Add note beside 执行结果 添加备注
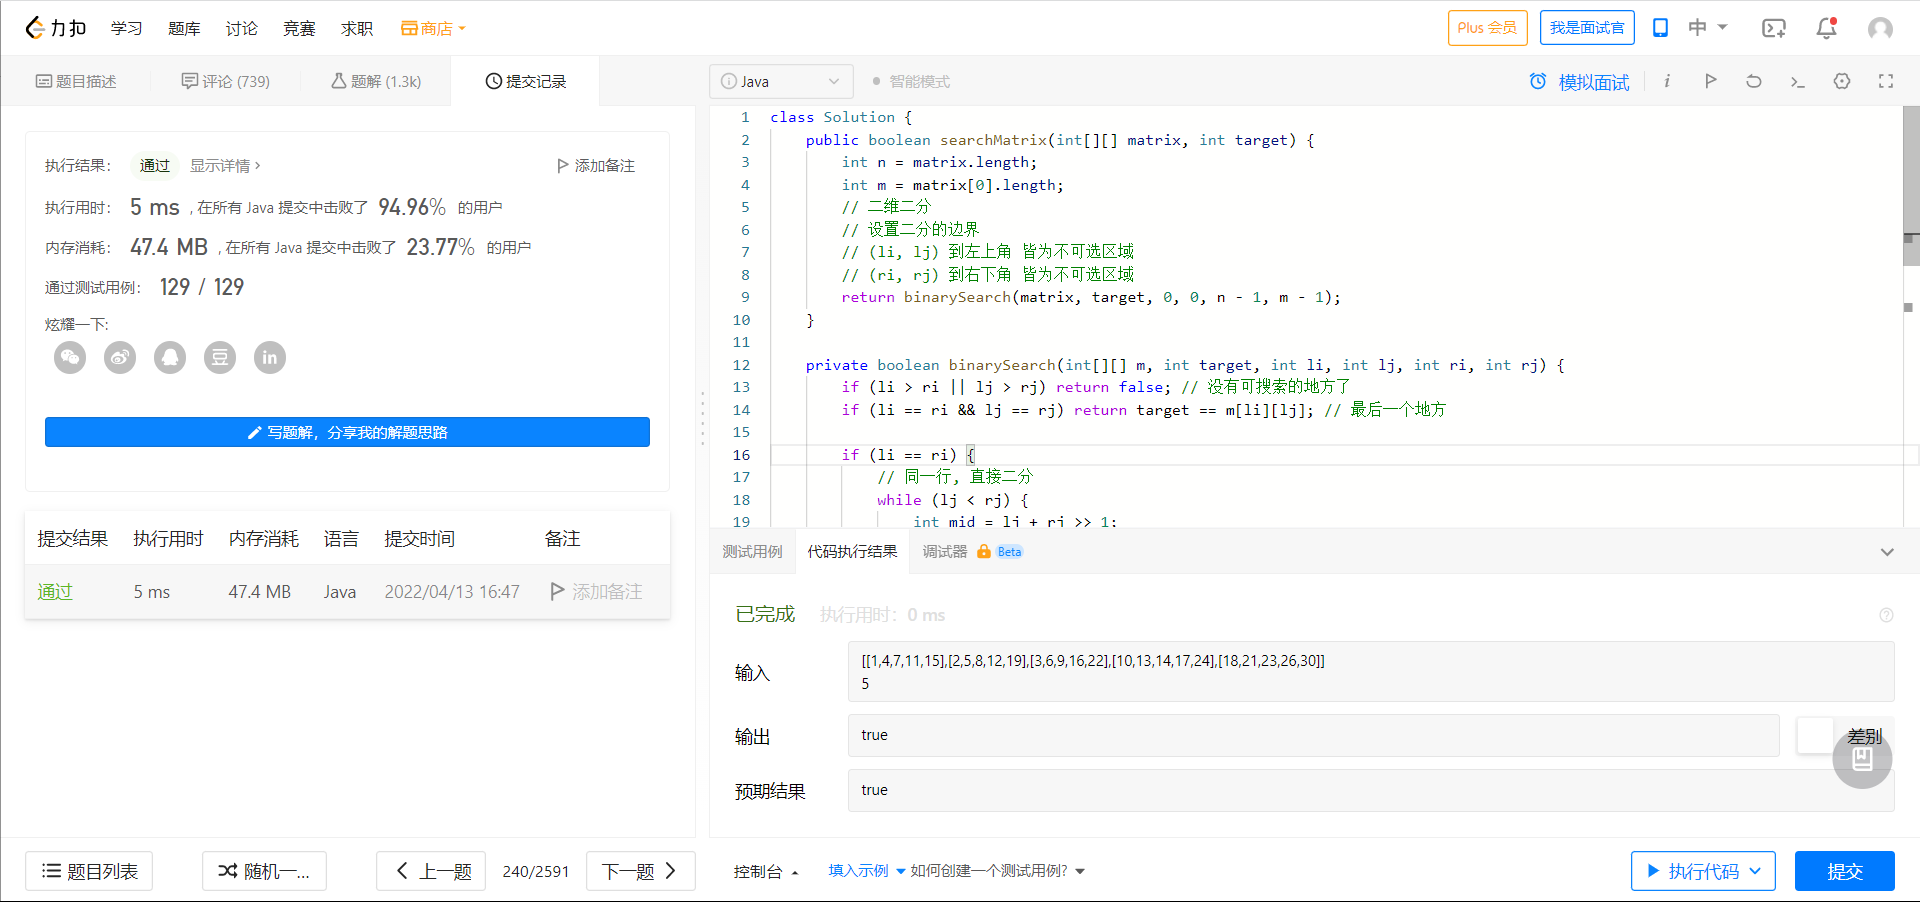This screenshot has width=1920, height=902. 596,166
